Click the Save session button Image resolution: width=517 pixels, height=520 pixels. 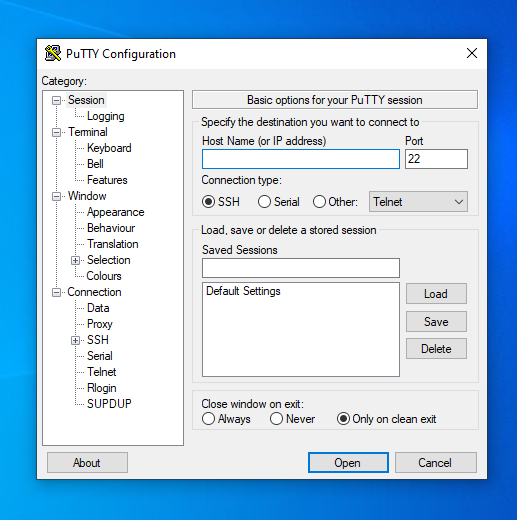click(436, 322)
